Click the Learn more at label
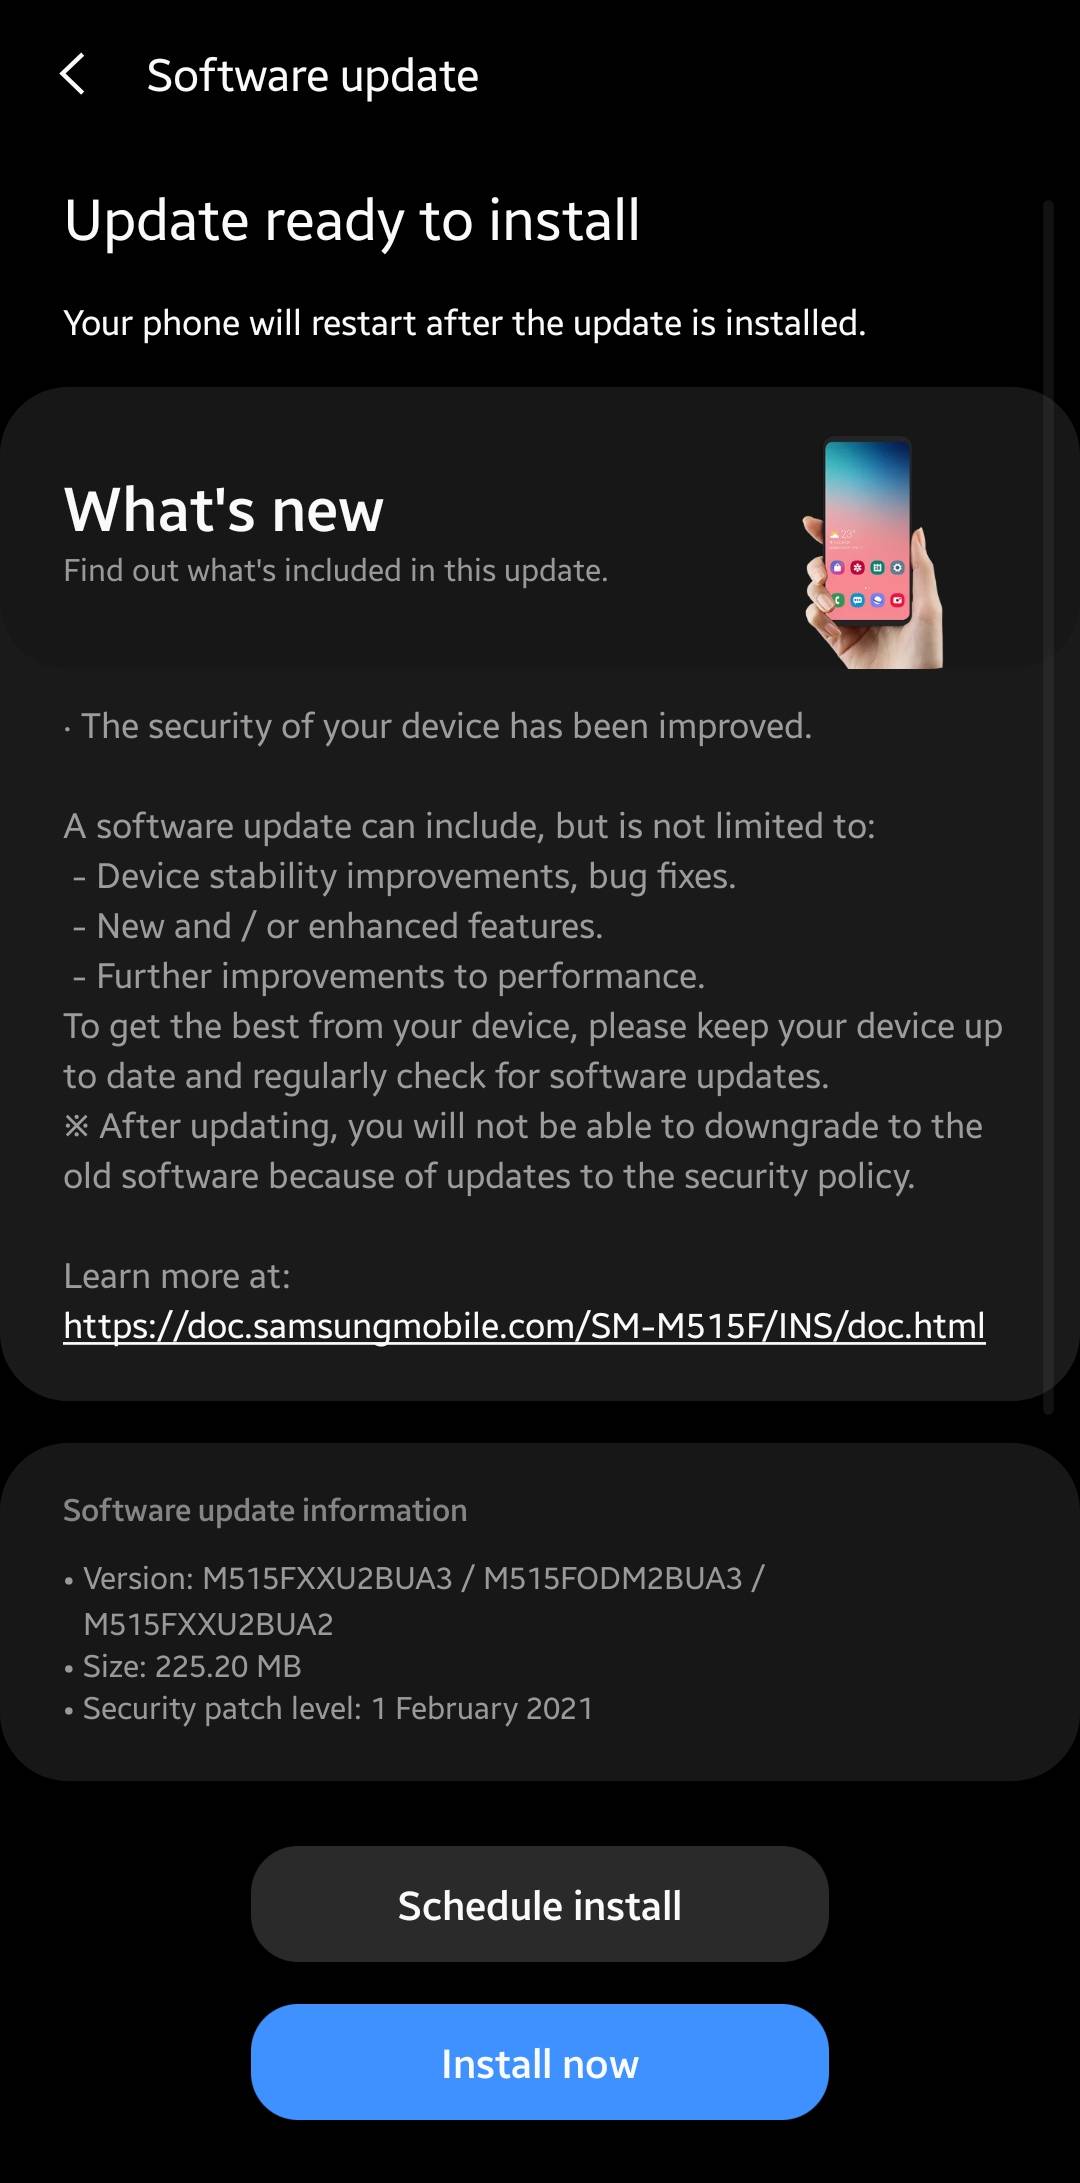The height and width of the screenshot is (2183, 1080). tap(177, 1276)
